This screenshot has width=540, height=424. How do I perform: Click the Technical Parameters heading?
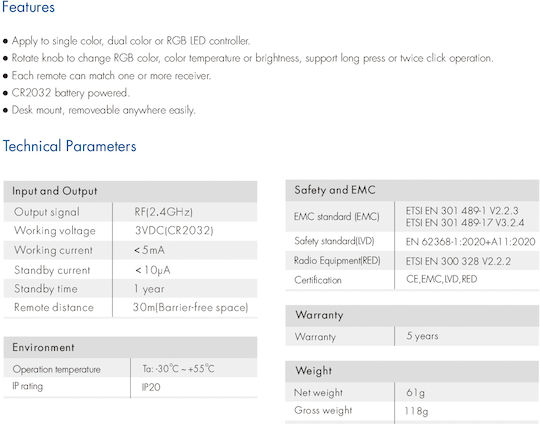[70, 146]
